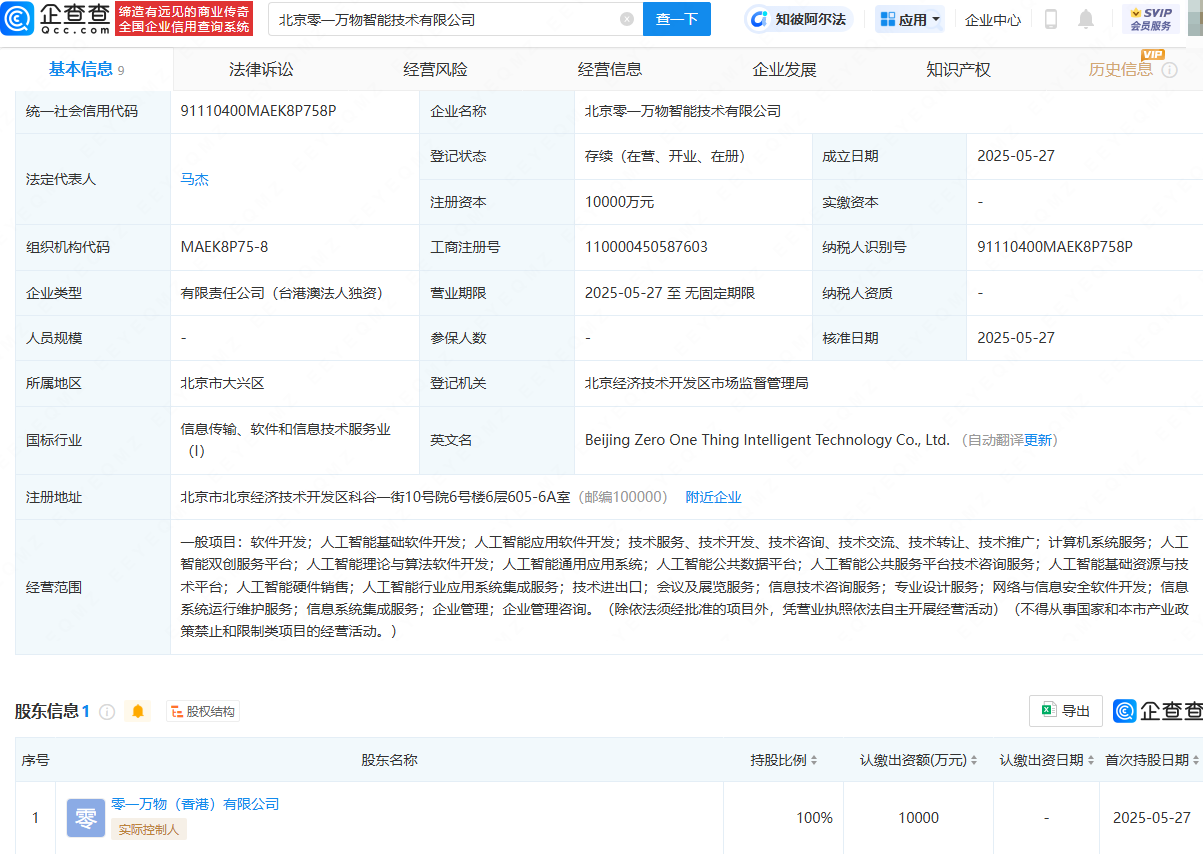The height and width of the screenshot is (854, 1203).
Task: Click shareholder avatar 零 thumbnail
Action: pyautogui.click(x=86, y=818)
